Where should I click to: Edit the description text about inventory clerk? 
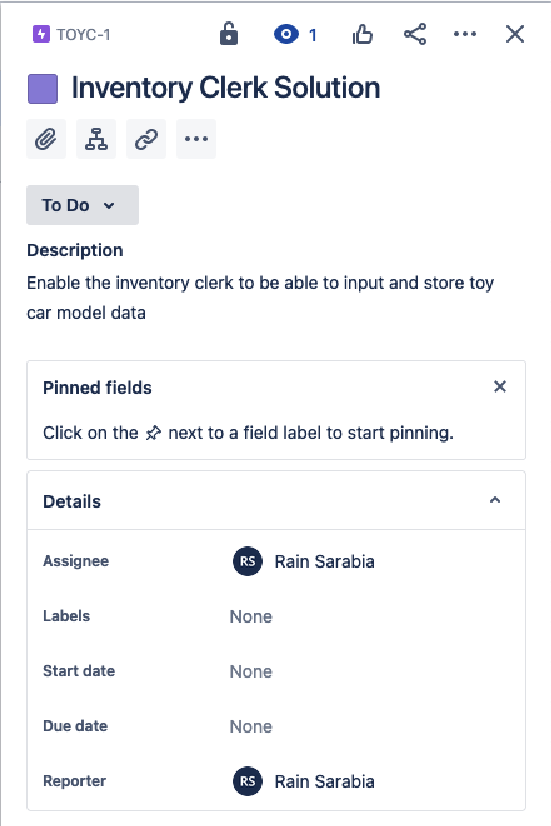pyautogui.click(x=260, y=298)
